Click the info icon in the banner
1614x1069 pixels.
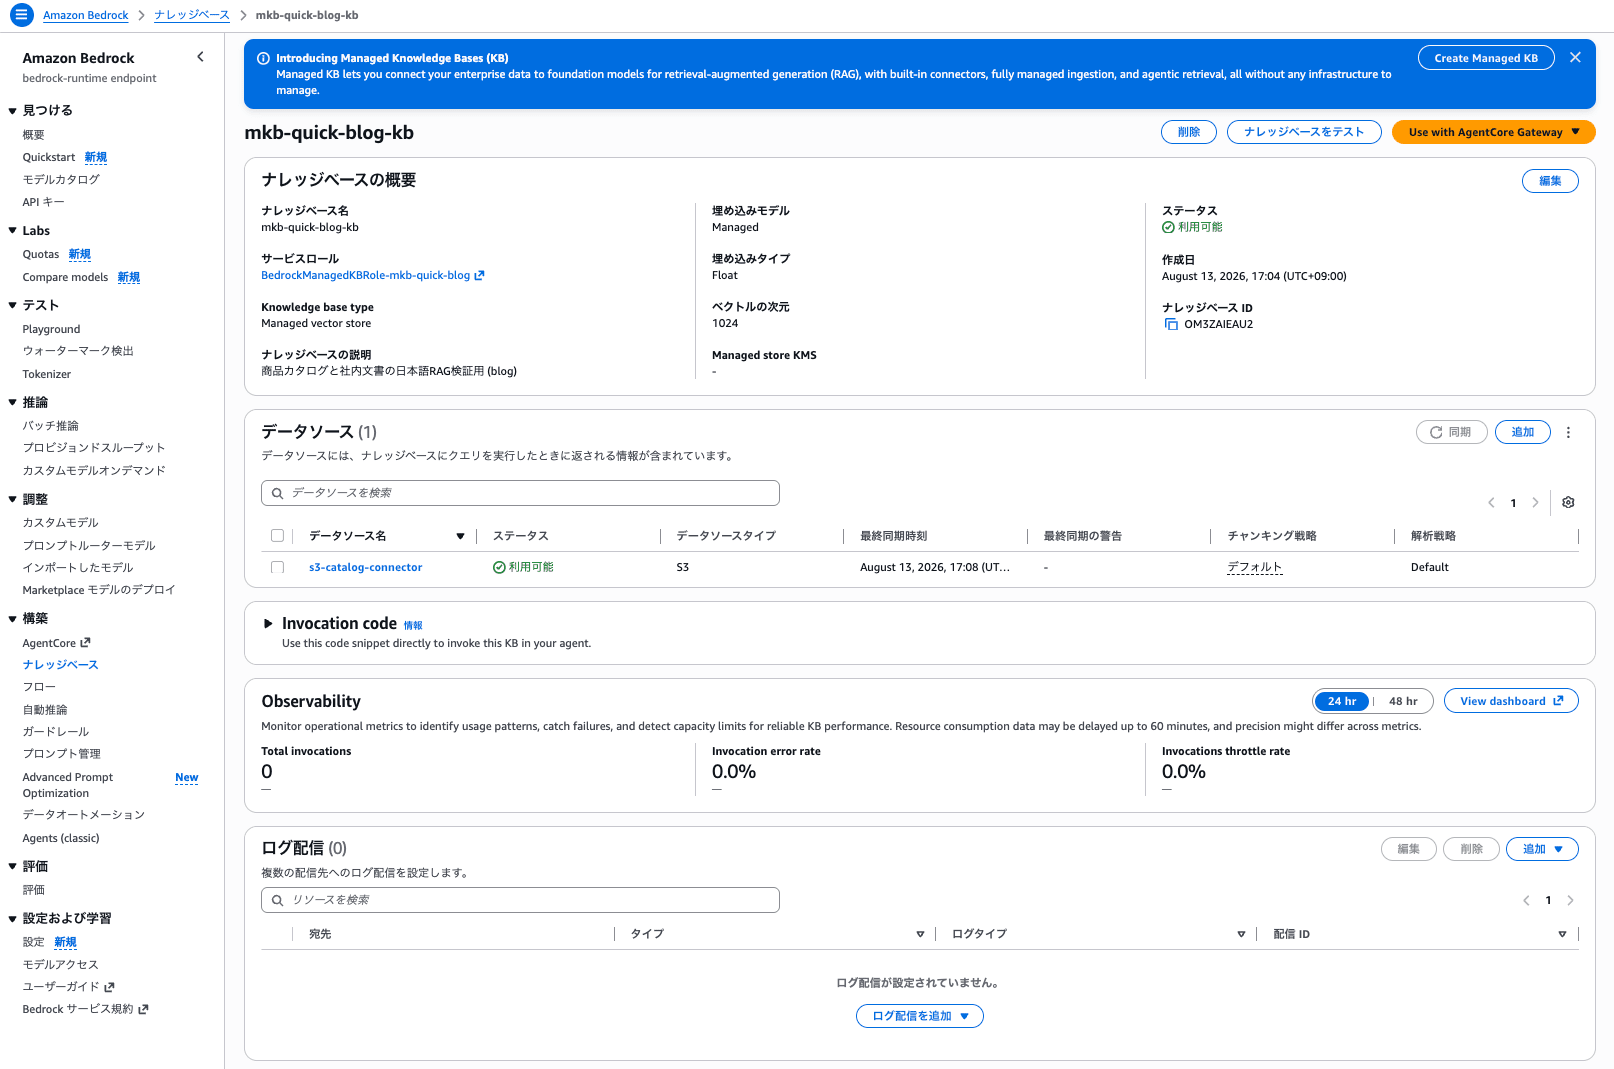click(263, 58)
